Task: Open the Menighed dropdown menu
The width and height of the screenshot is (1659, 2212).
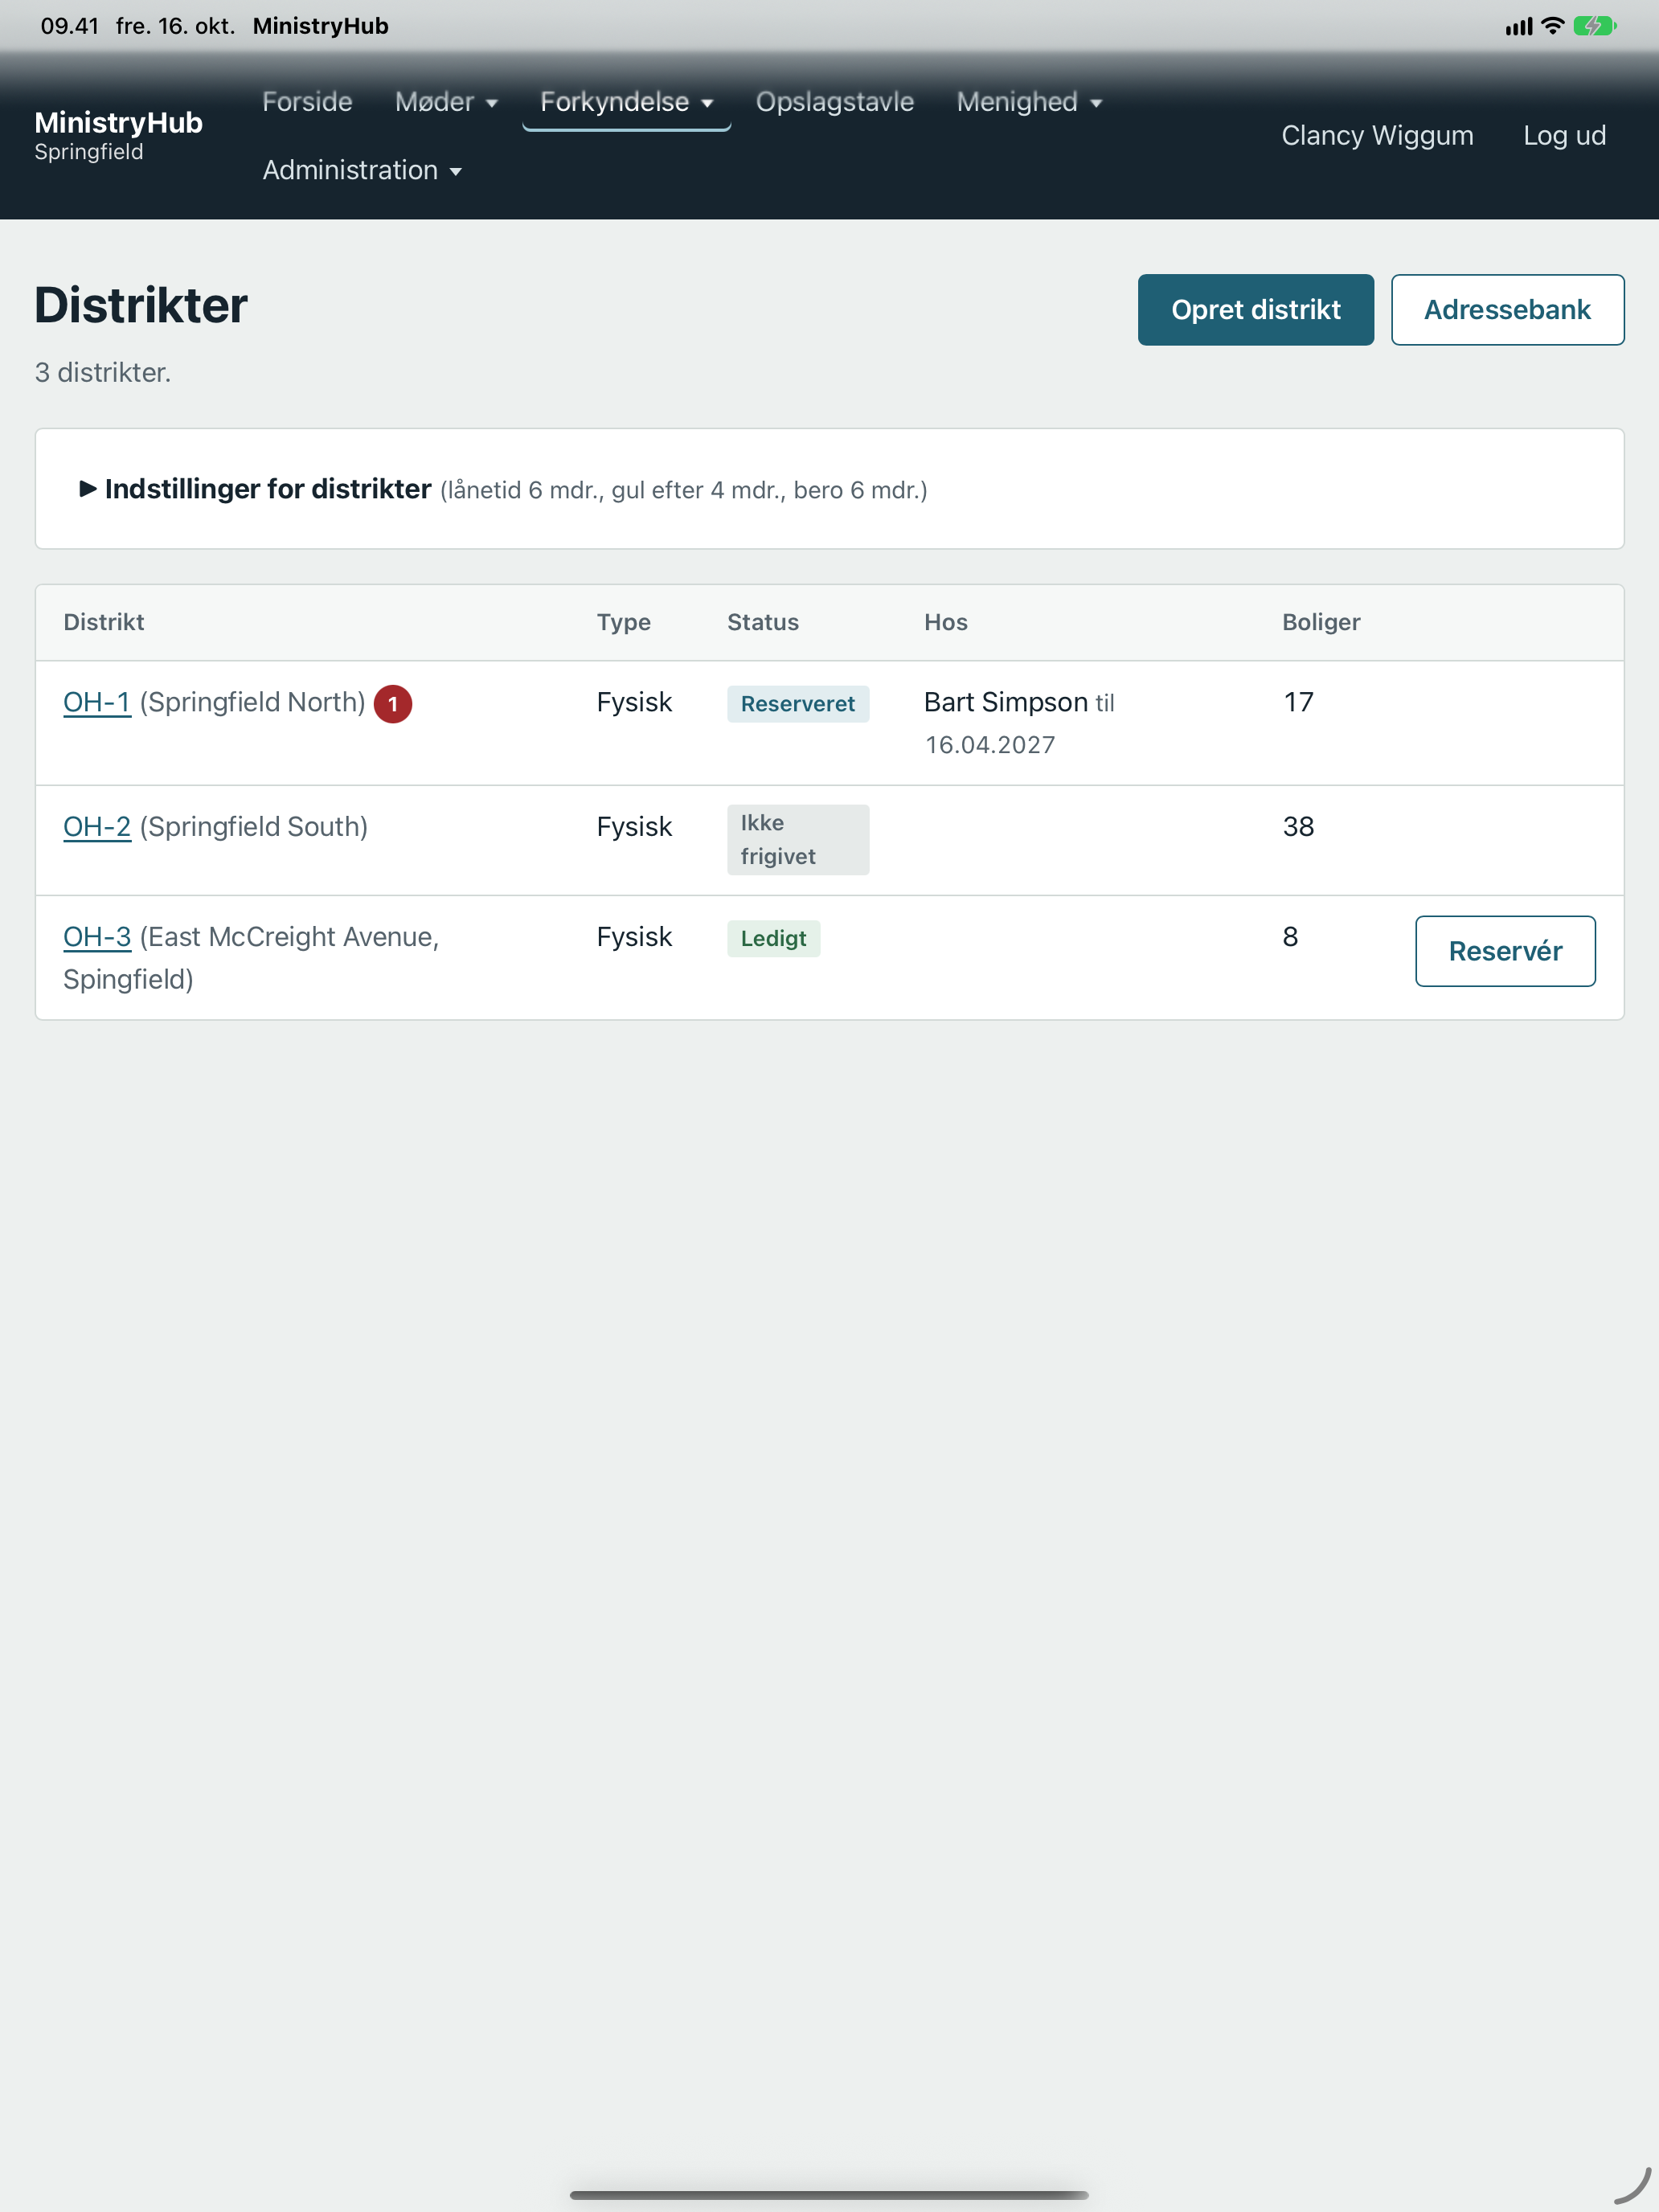Action: click(1029, 102)
